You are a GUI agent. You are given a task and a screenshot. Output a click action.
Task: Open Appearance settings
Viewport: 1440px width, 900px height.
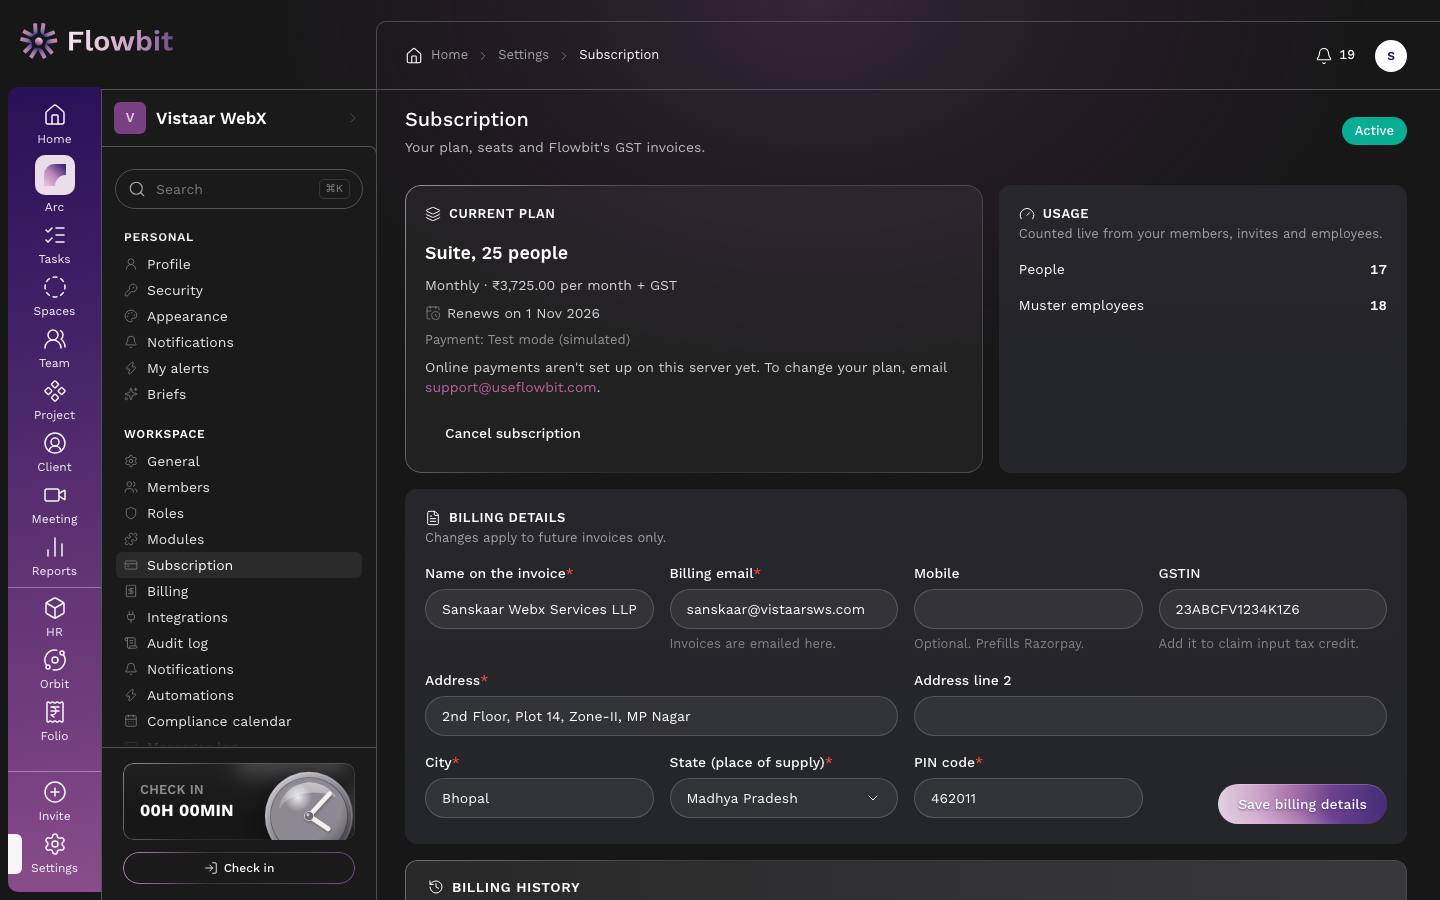pyautogui.click(x=239, y=316)
